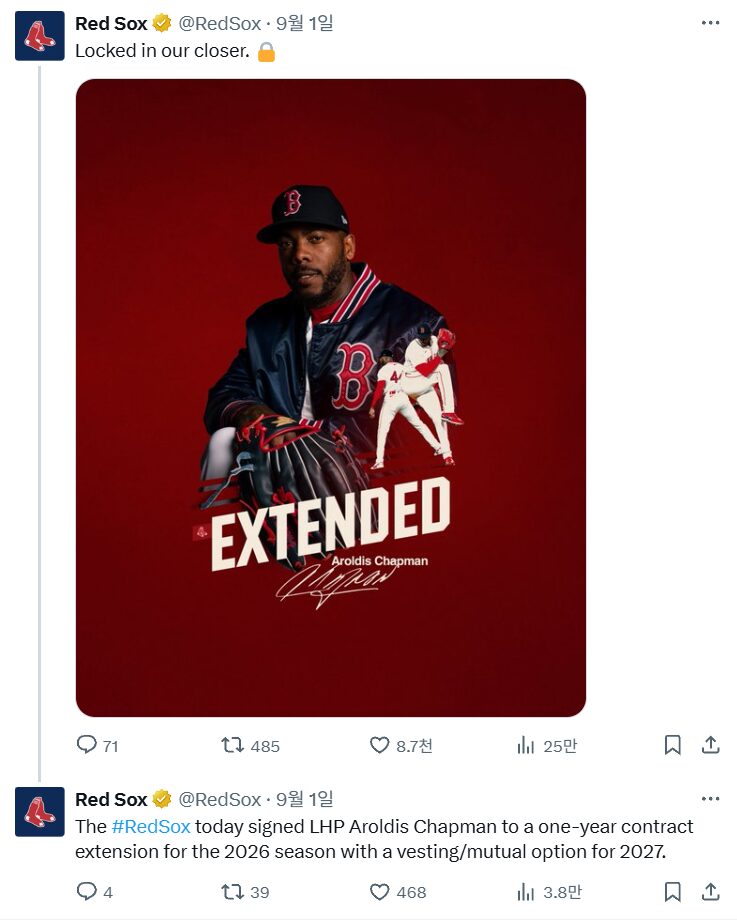The height and width of the screenshot is (922, 737).
Task: Bookmark the 'Locked in our closer' tweet
Action: pos(672,745)
